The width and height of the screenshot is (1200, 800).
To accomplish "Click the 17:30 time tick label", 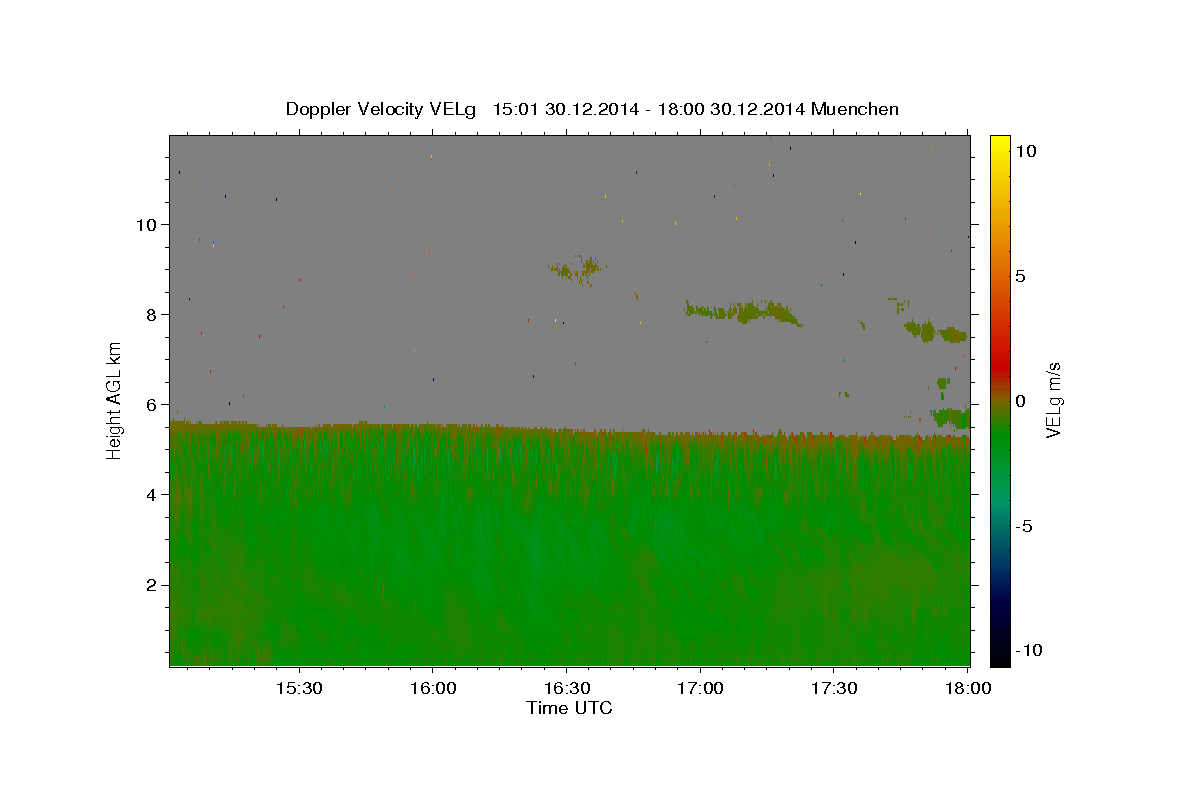I will (834, 688).
